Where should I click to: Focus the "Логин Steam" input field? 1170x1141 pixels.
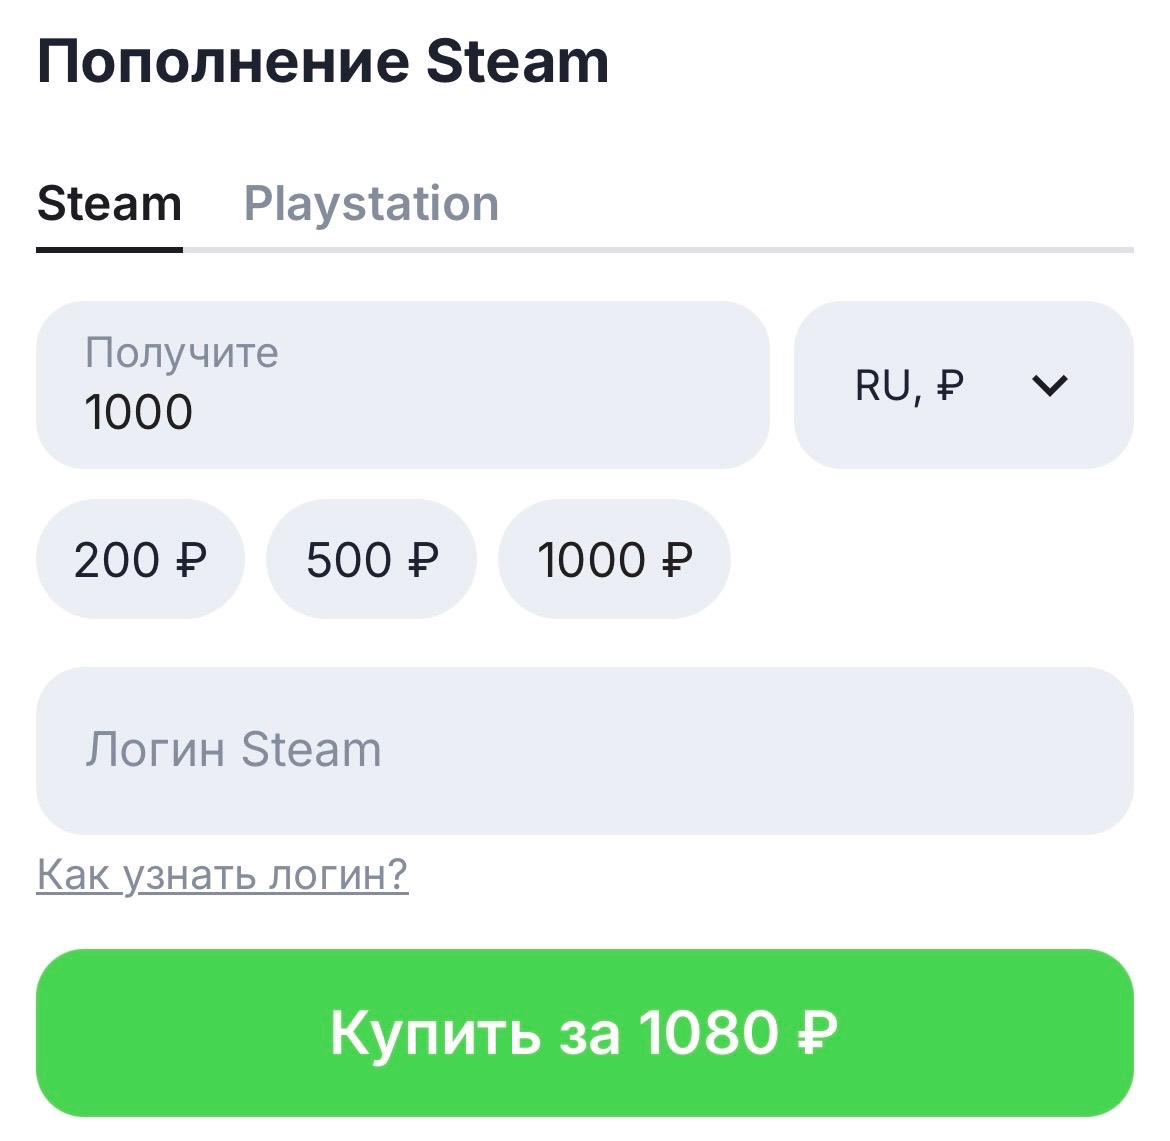(x=584, y=750)
